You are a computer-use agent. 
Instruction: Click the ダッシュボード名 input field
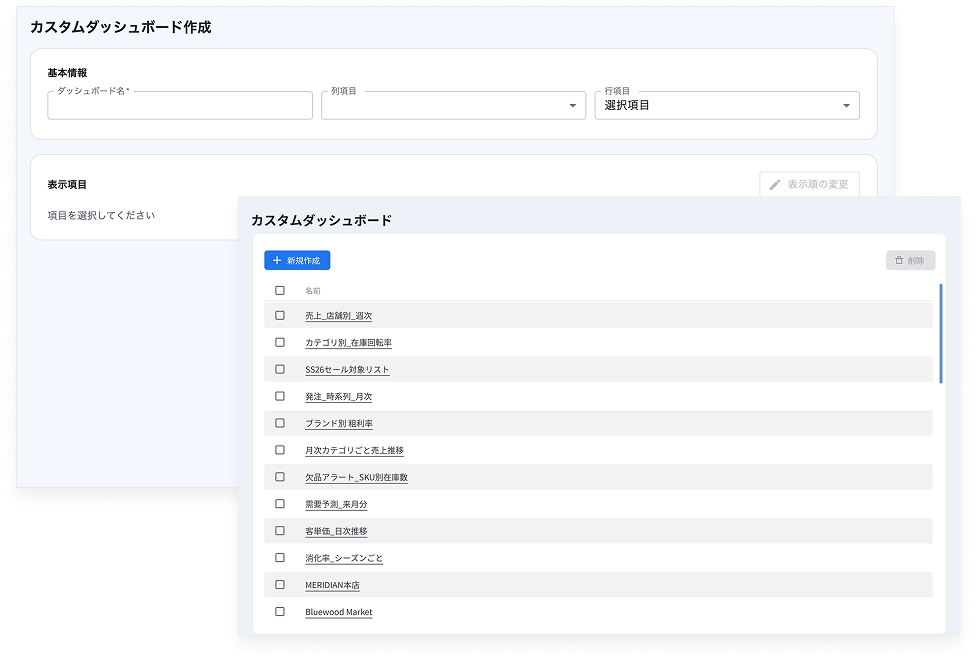coord(180,105)
